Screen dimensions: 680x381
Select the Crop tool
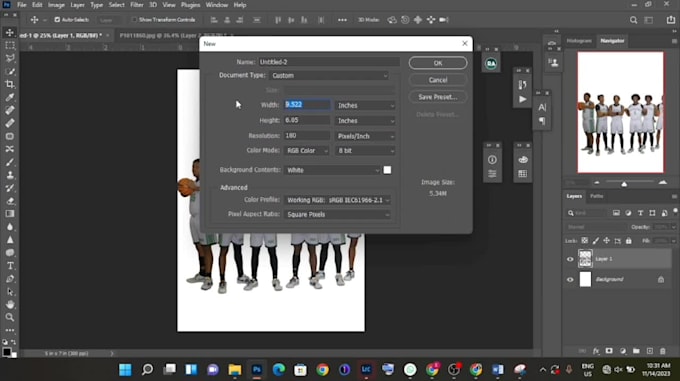10,84
